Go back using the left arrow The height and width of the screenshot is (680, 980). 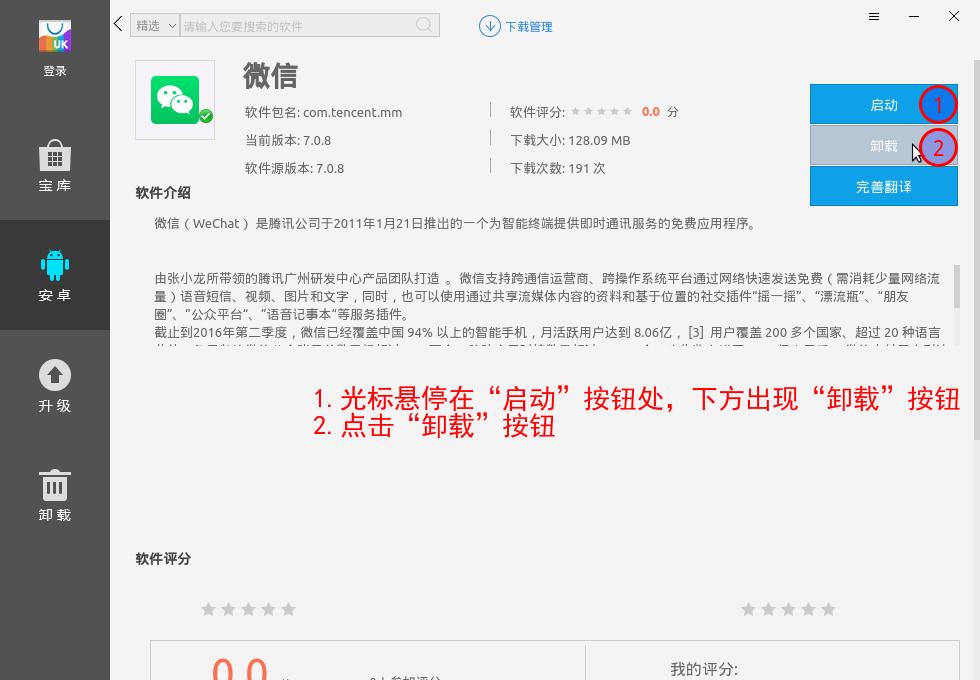point(118,24)
